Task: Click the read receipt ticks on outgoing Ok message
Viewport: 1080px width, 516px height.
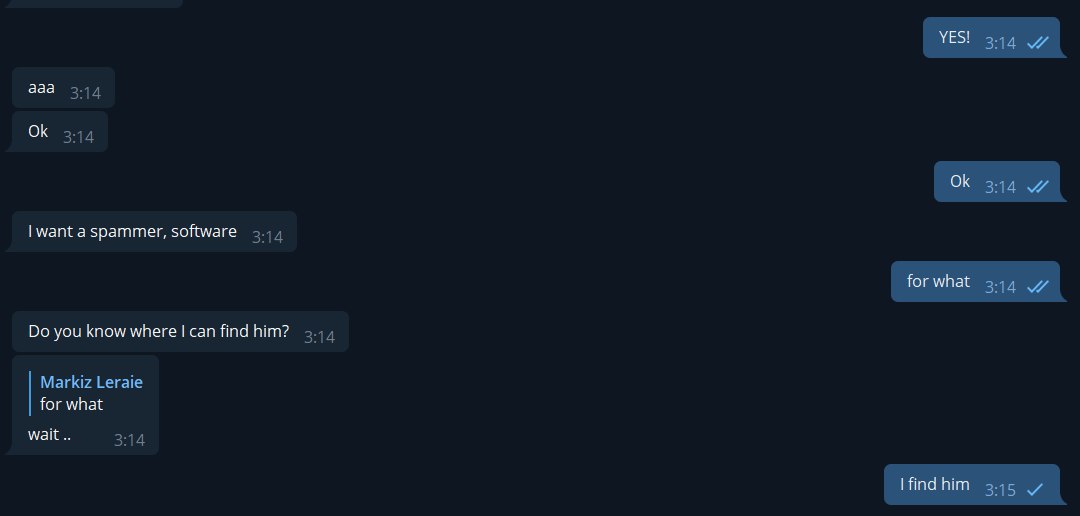Action: point(1037,187)
